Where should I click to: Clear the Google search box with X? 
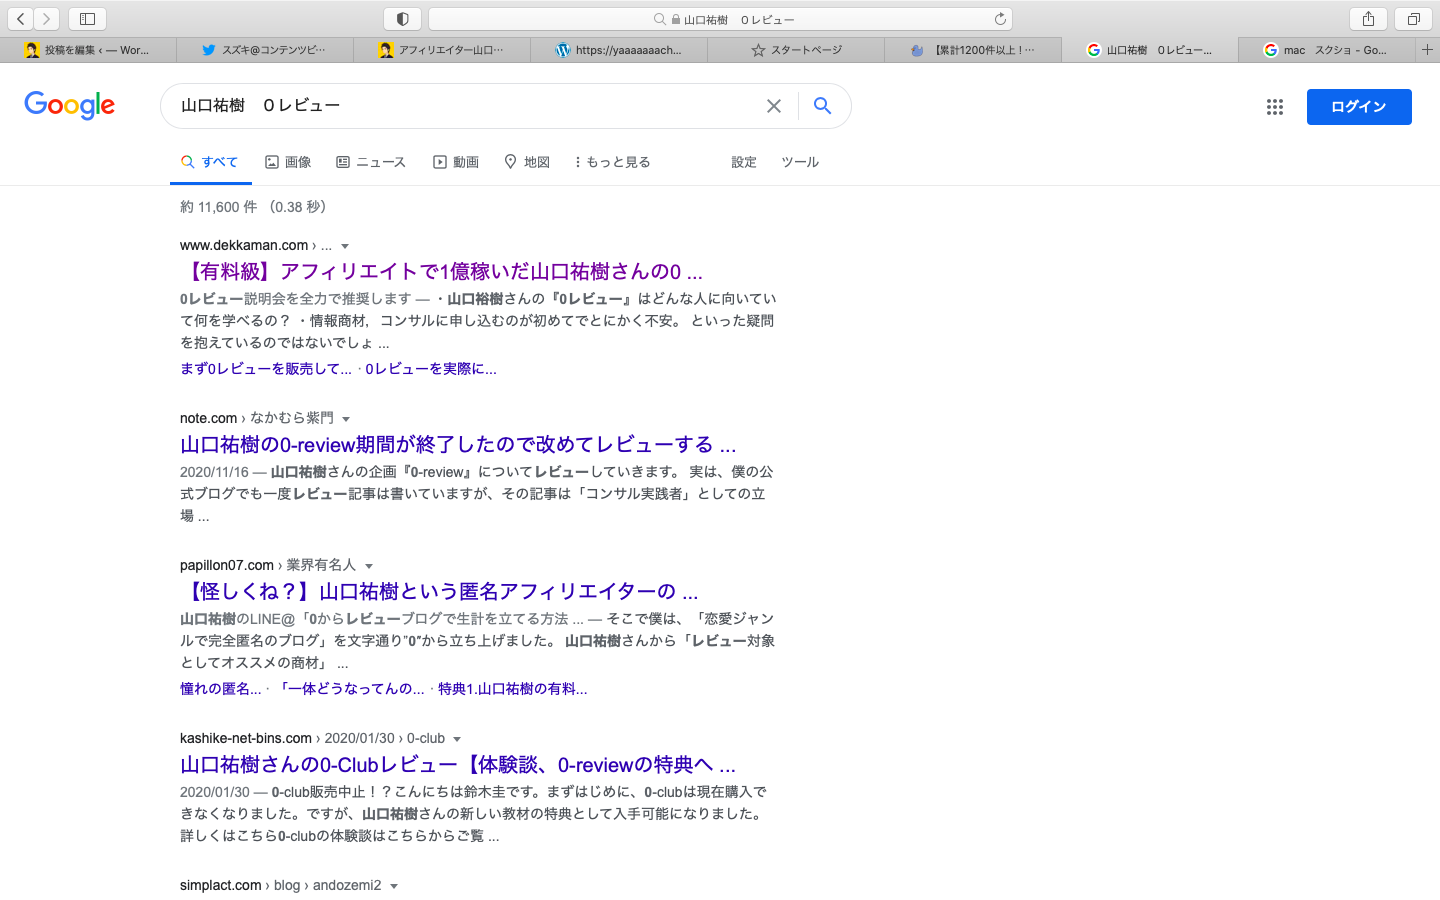point(774,106)
